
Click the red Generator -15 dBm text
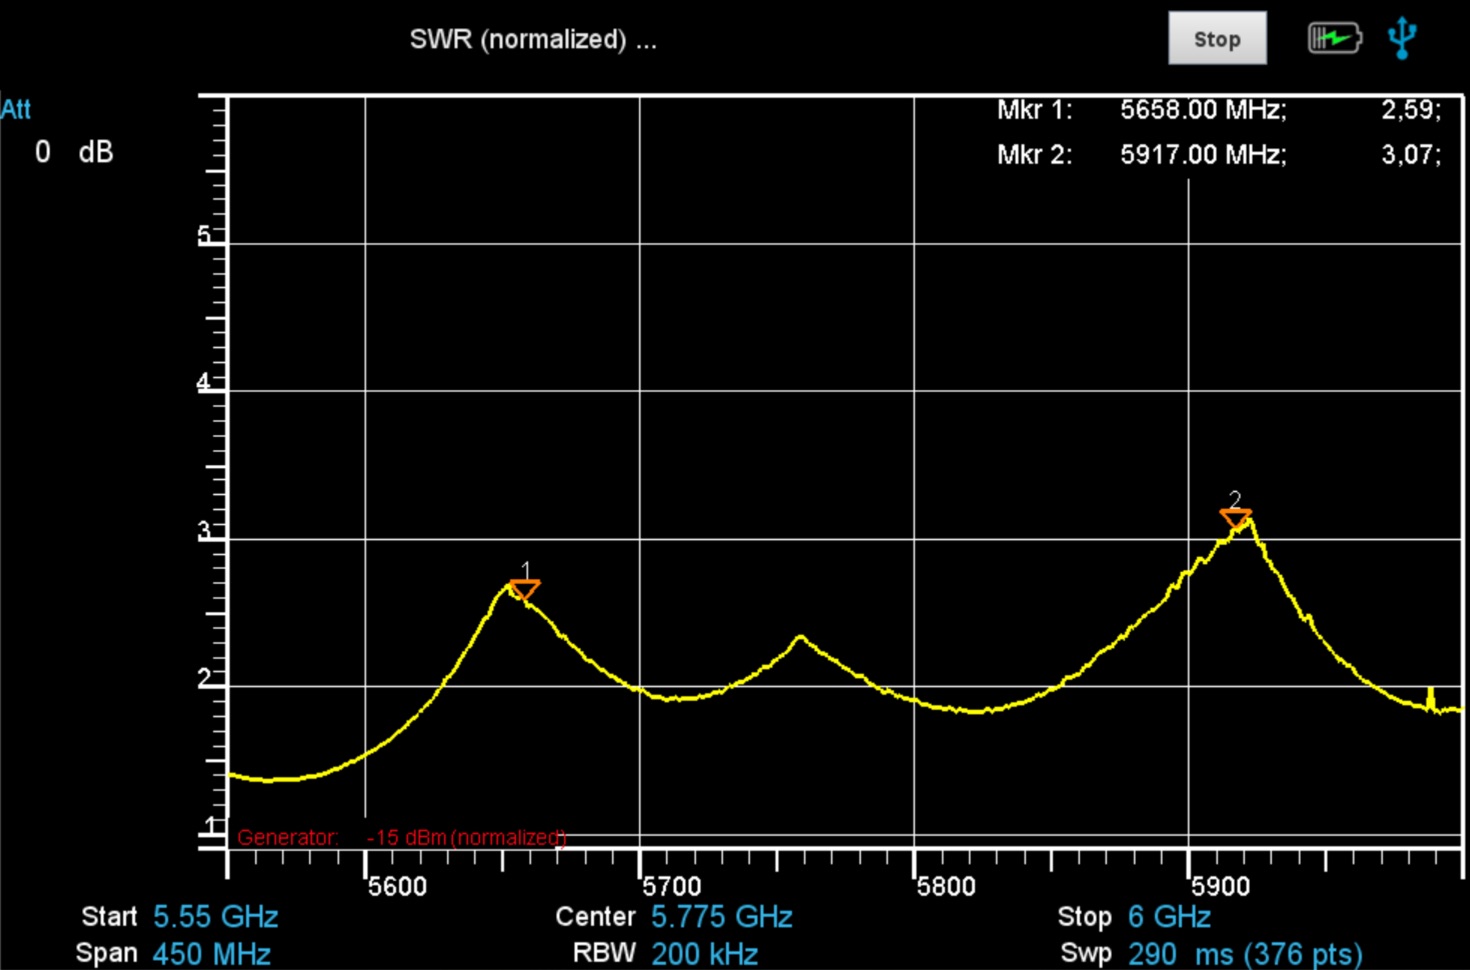point(401,837)
